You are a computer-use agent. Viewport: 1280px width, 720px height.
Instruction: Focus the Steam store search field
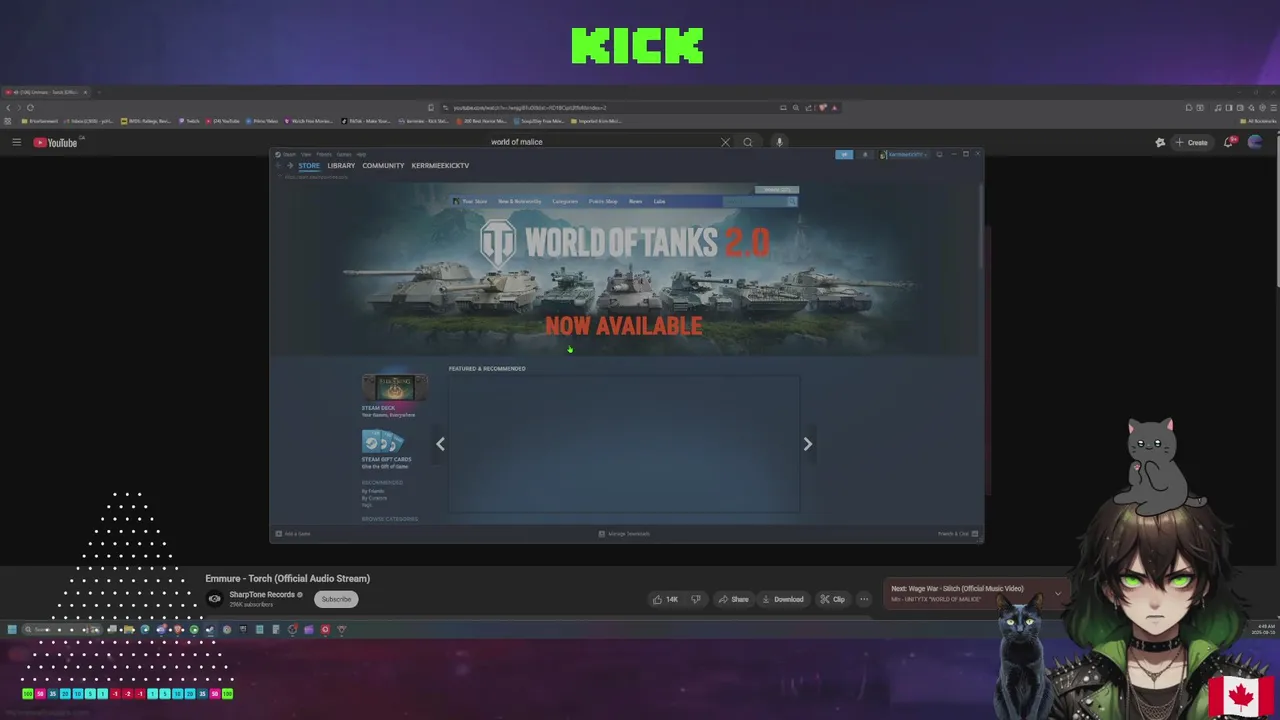[x=755, y=201]
